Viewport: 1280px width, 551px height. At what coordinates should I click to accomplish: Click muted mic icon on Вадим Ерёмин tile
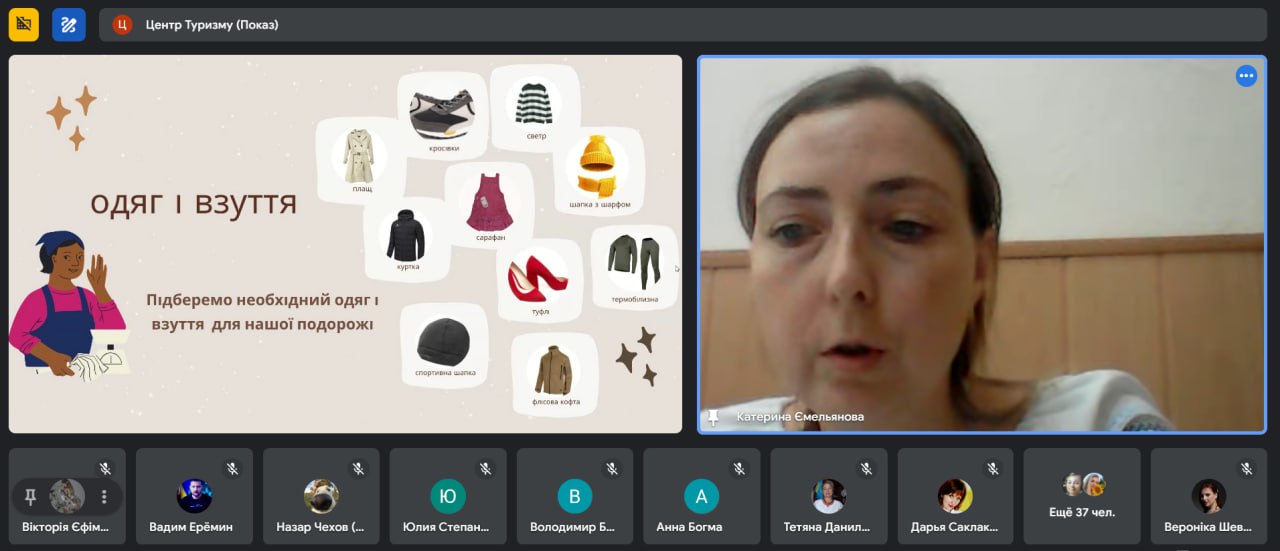(x=232, y=468)
